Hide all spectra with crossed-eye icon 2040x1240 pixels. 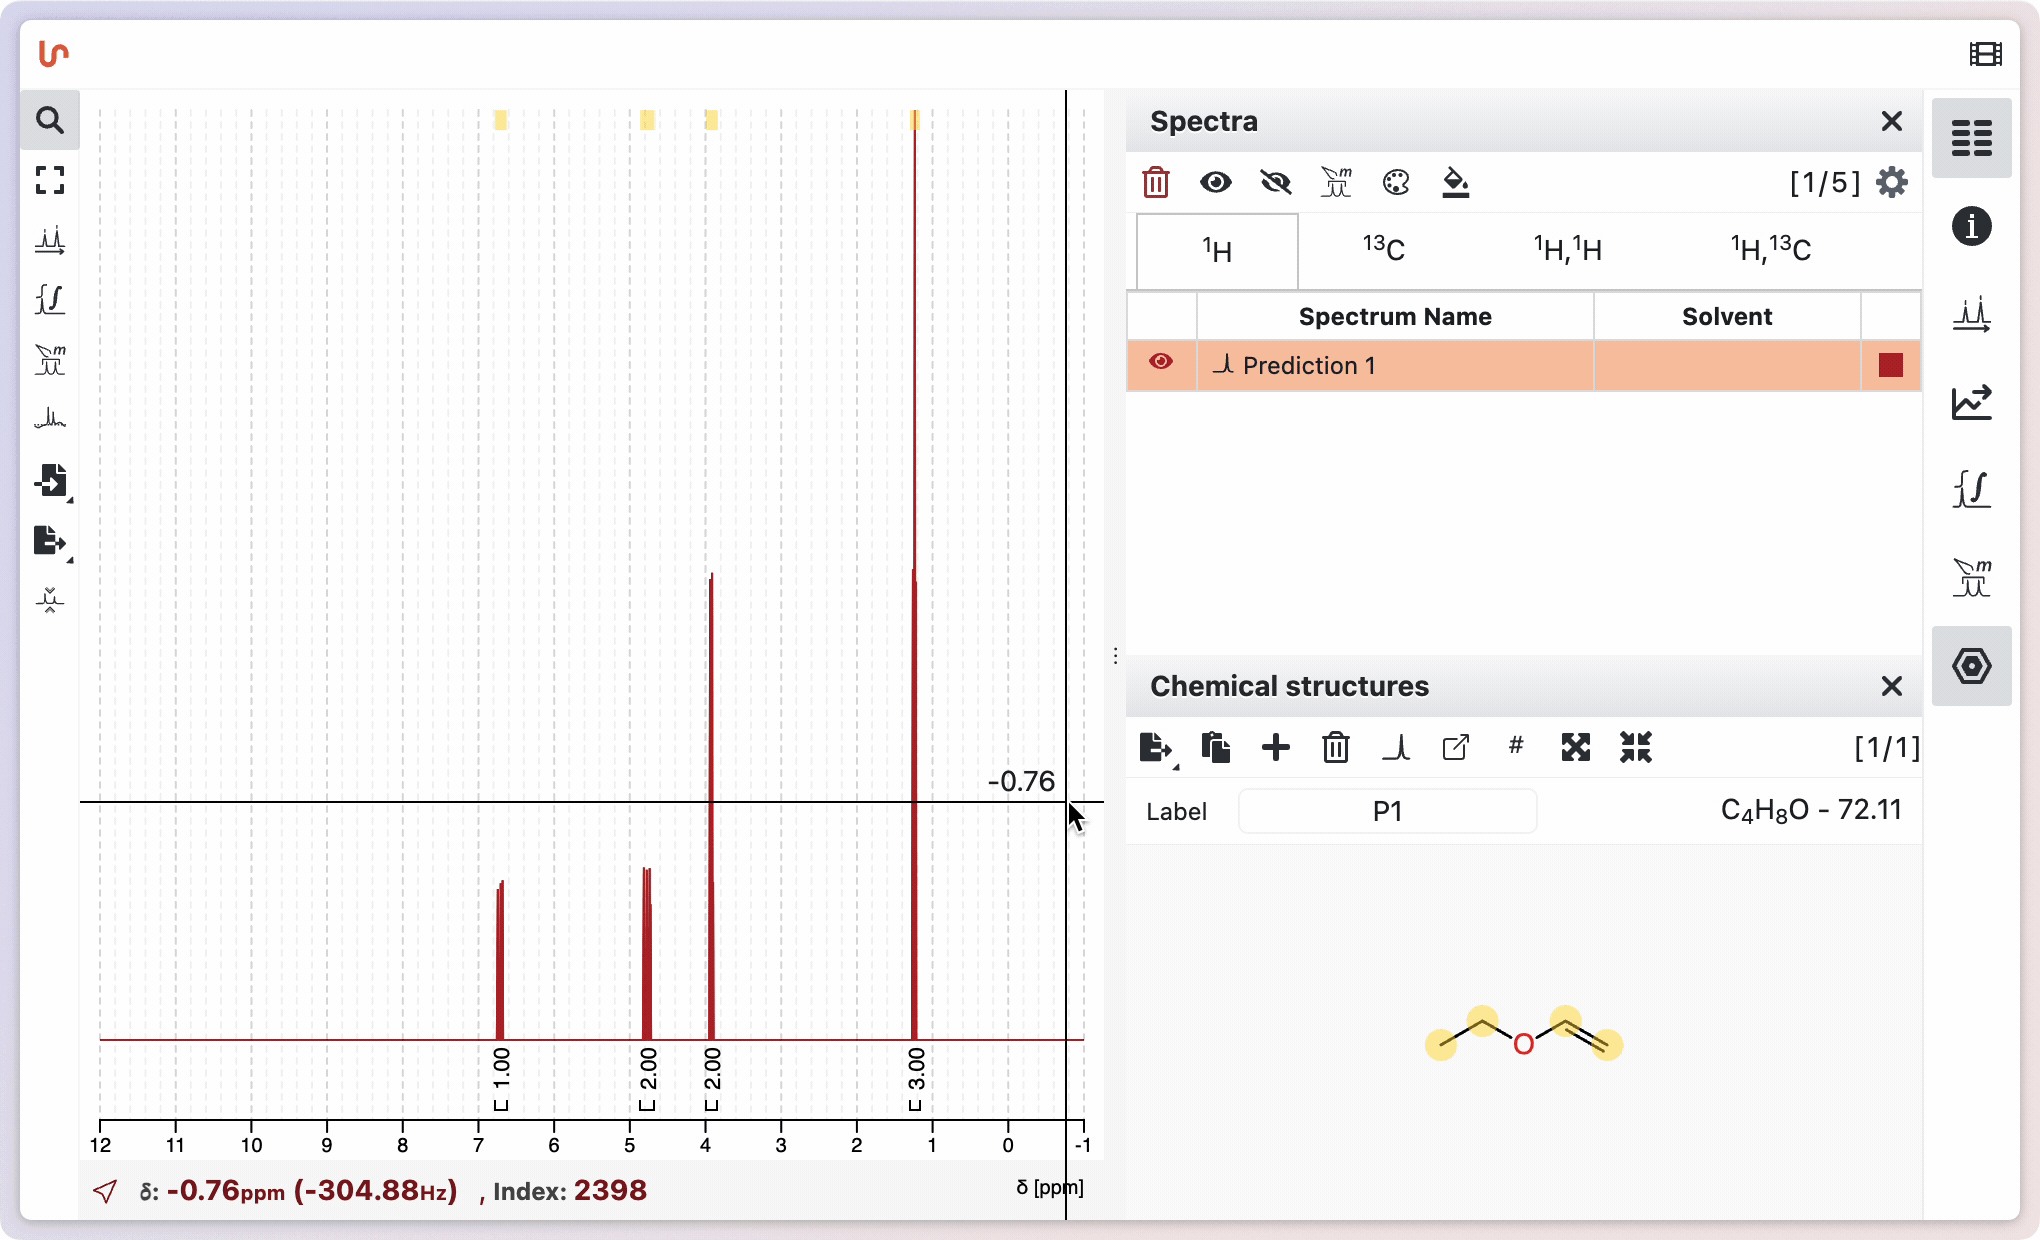[x=1276, y=182]
